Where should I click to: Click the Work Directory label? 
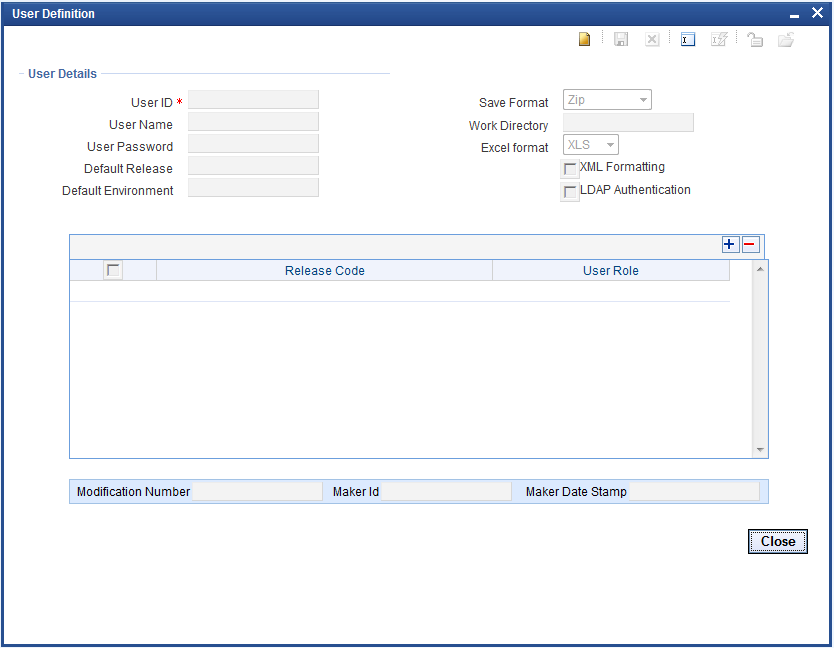508,126
